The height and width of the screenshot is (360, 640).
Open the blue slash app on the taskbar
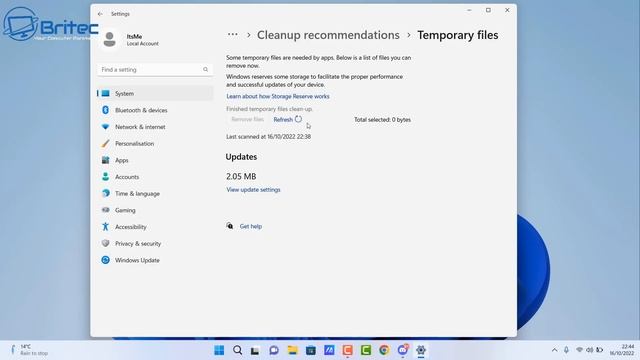pyautogui.click(x=329, y=350)
